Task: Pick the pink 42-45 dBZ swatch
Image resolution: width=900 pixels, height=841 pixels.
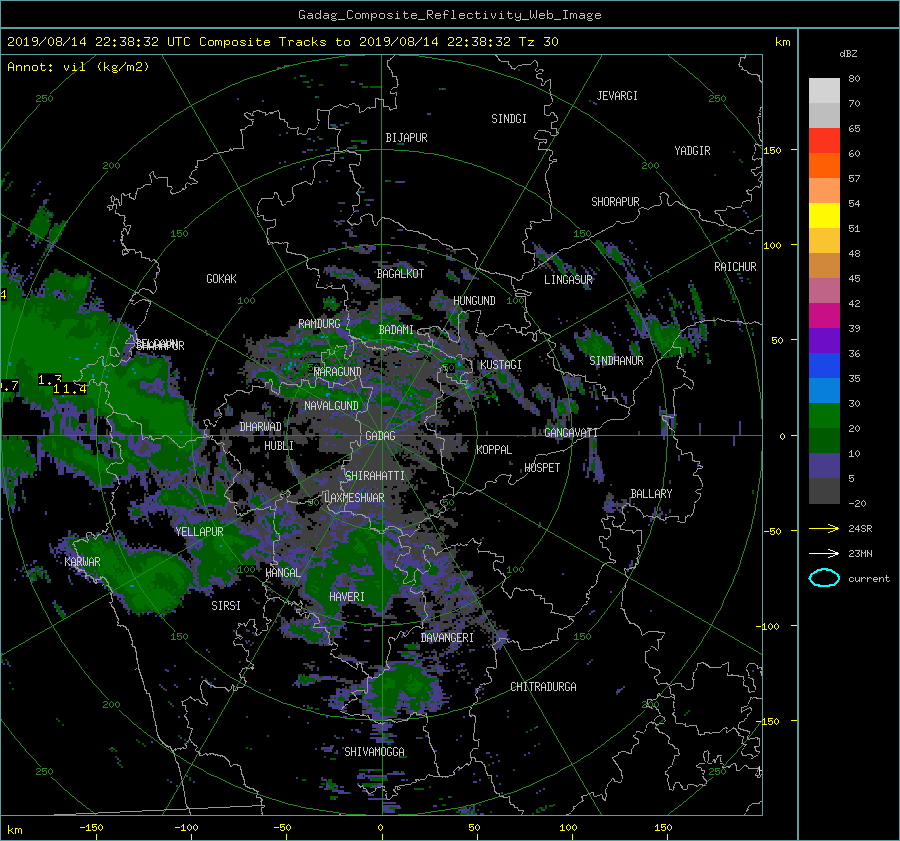Action: [x=824, y=290]
